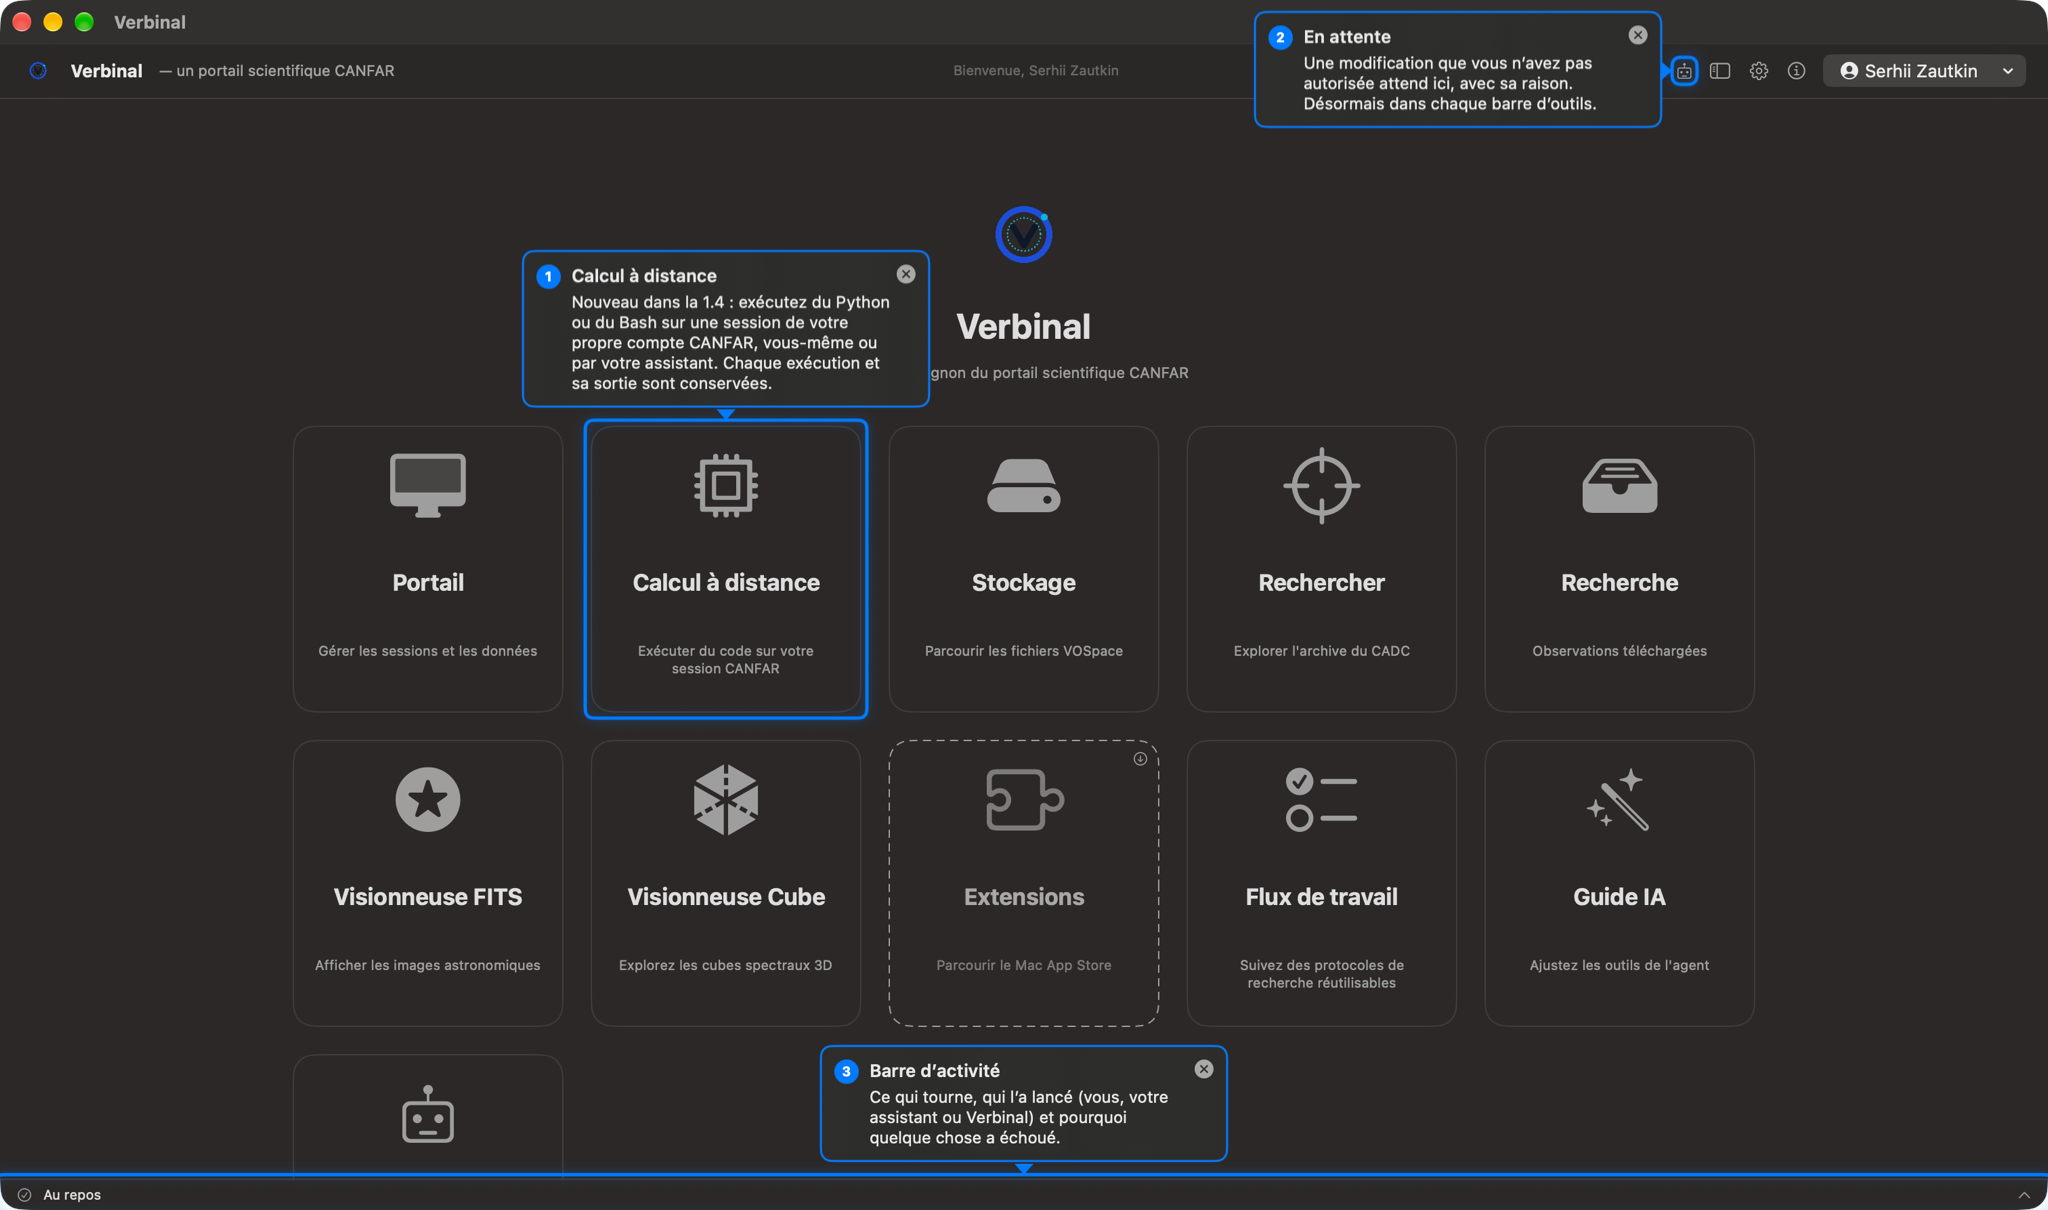Expand the activity bar chevron
The height and width of the screenshot is (1210, 2048).
[x=2024, y=1195]
